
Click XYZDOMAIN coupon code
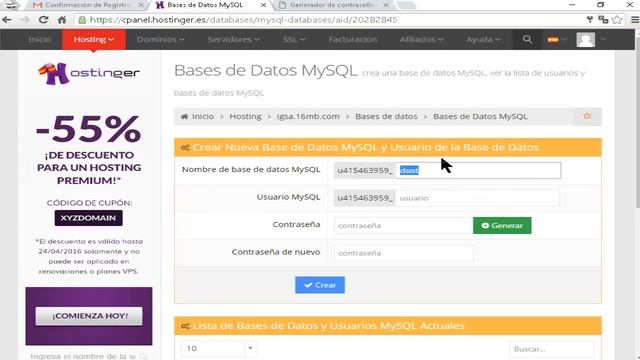89,218
